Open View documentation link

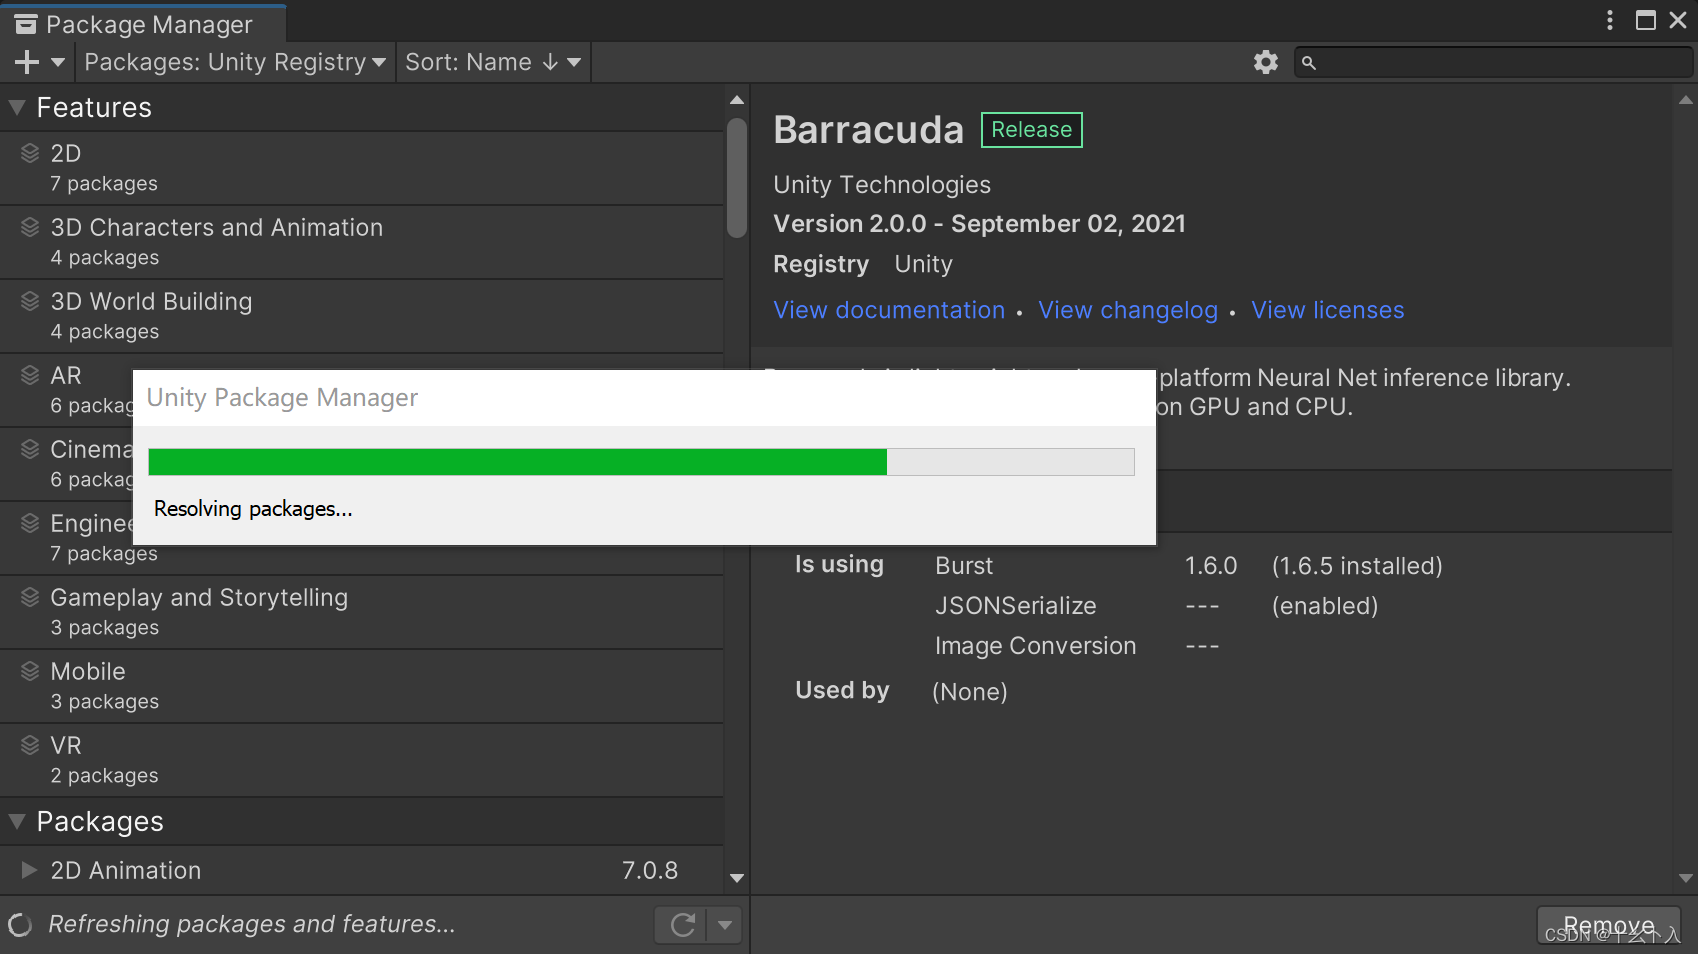[x=889, y=310]
